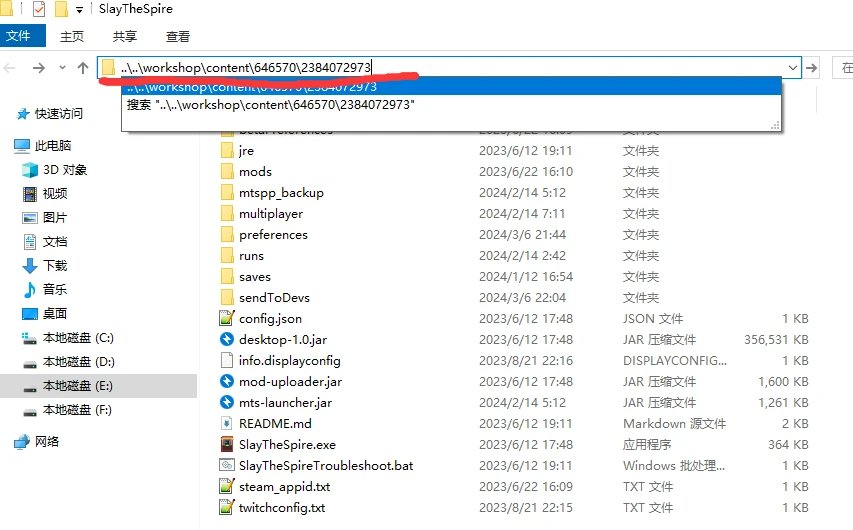The image size is (853, 530).
Task: Open the 图片 library folder
Action: point(45,218)
